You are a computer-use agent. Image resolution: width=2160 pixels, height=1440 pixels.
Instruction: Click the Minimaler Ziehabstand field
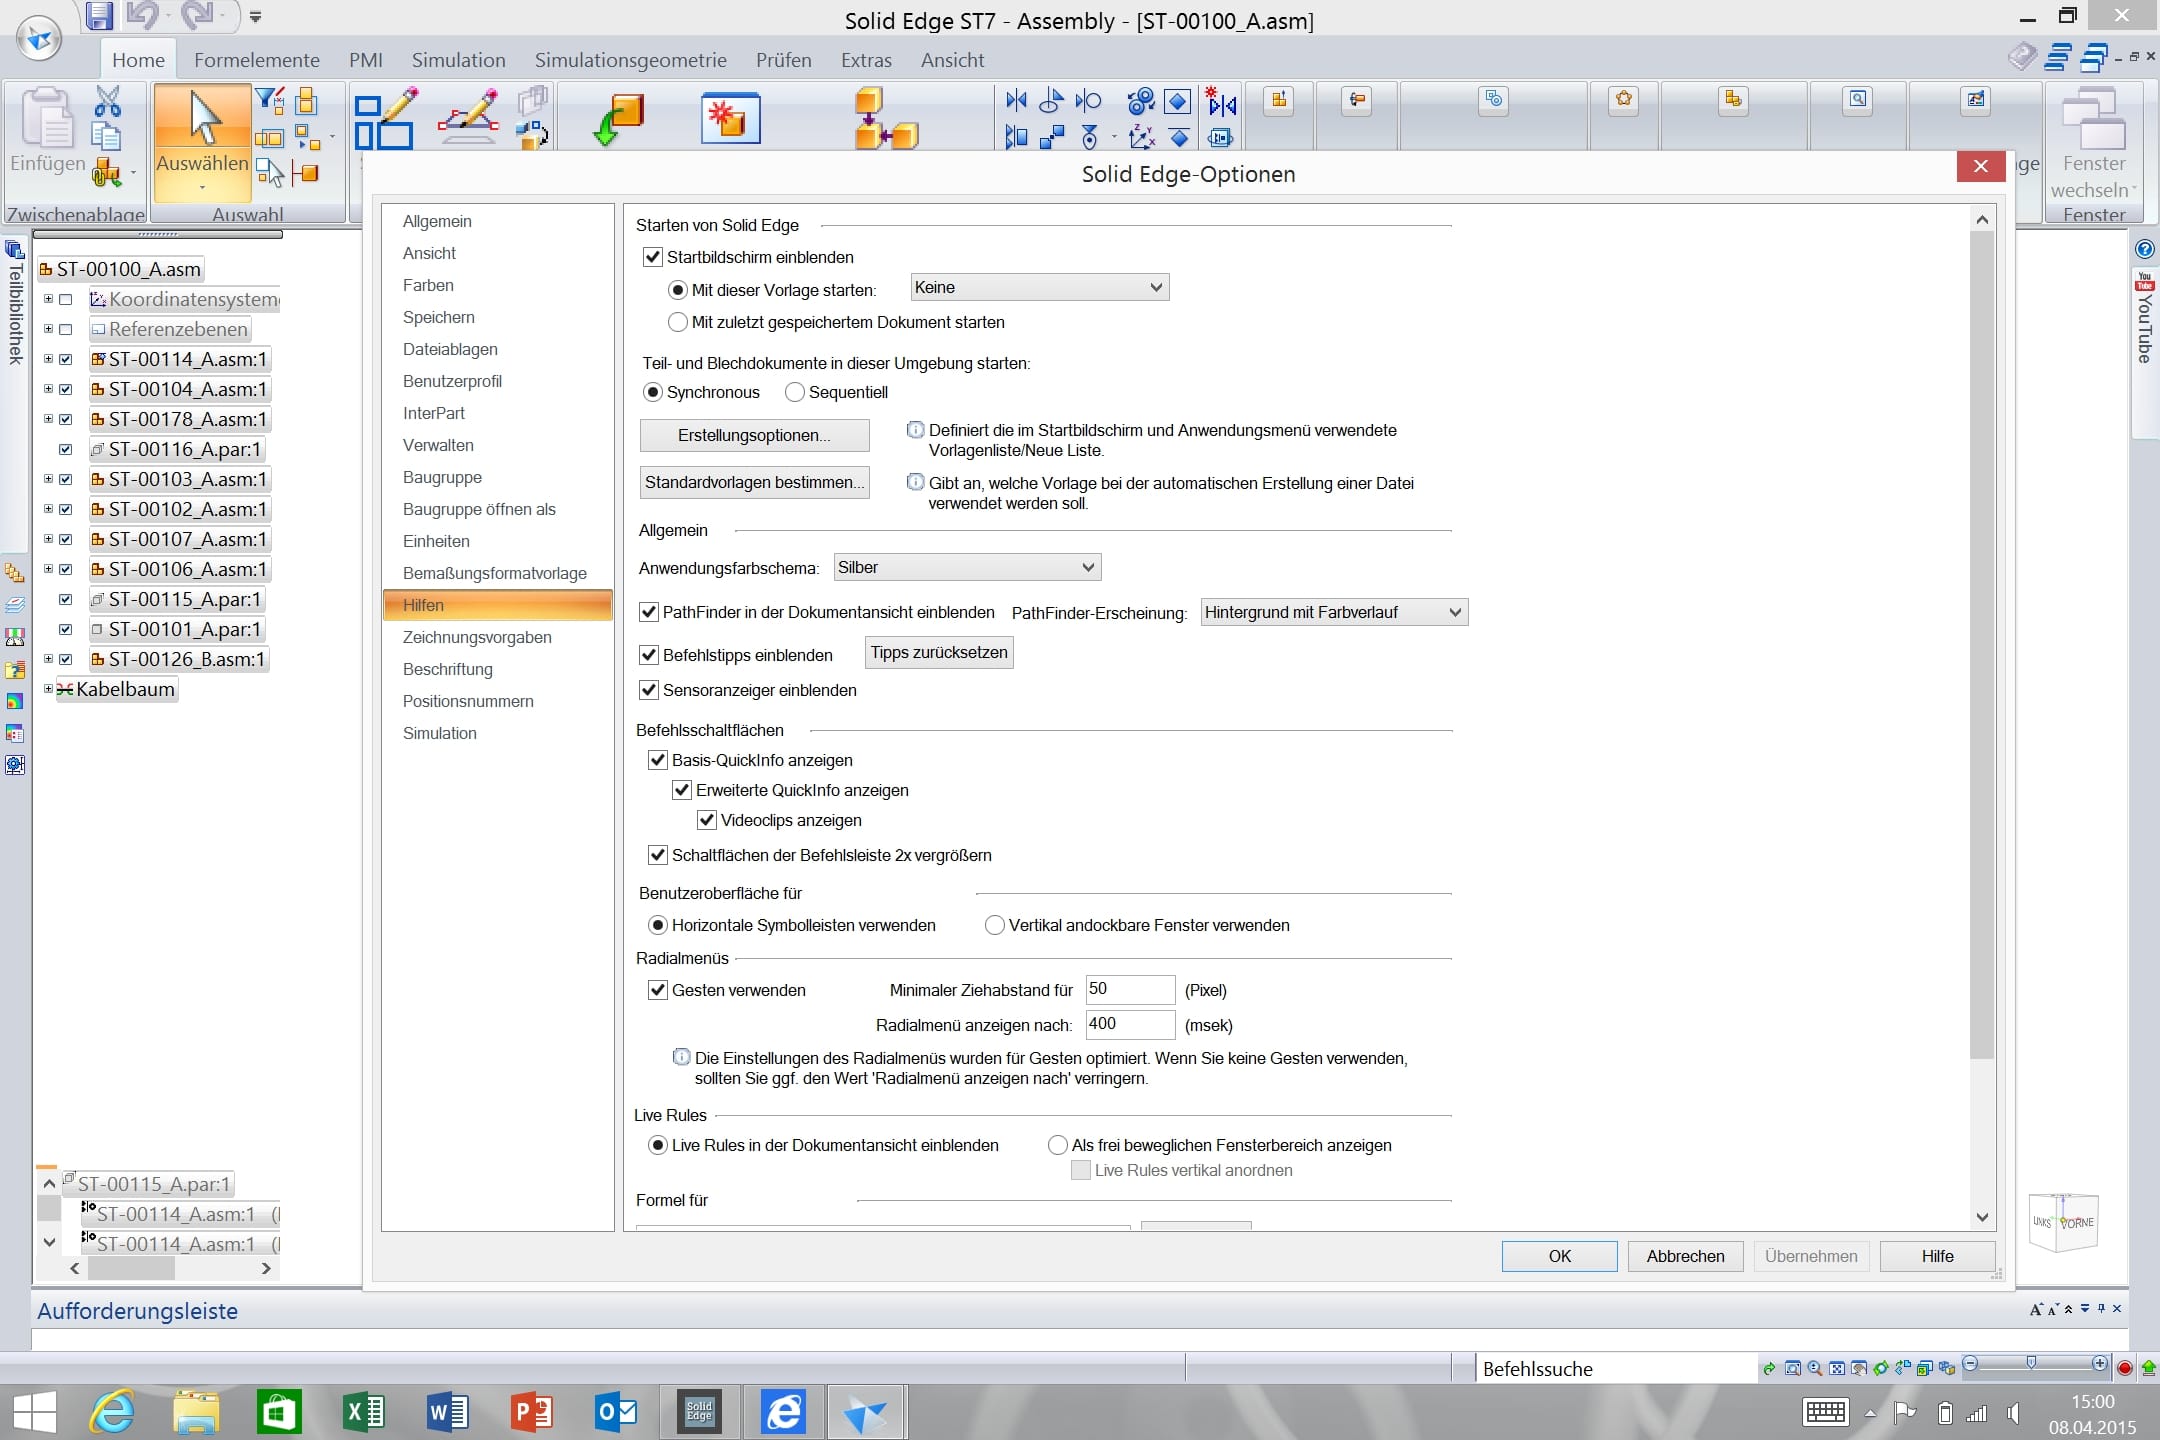click(x=1130, y=990)
